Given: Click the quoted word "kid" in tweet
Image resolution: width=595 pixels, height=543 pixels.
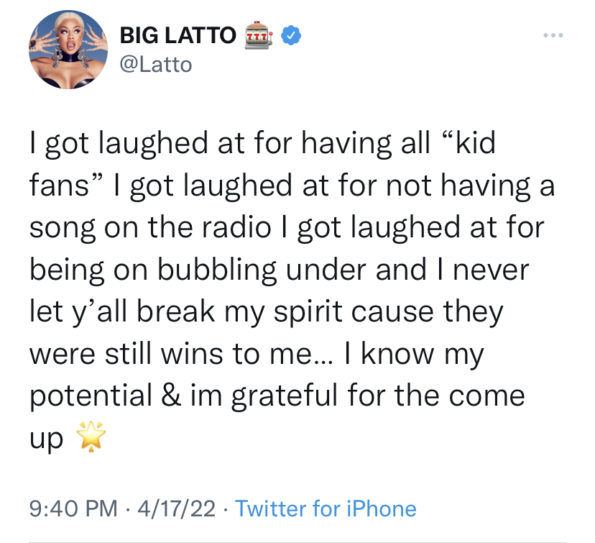Looking at the screenshot, I should [476, 143].
